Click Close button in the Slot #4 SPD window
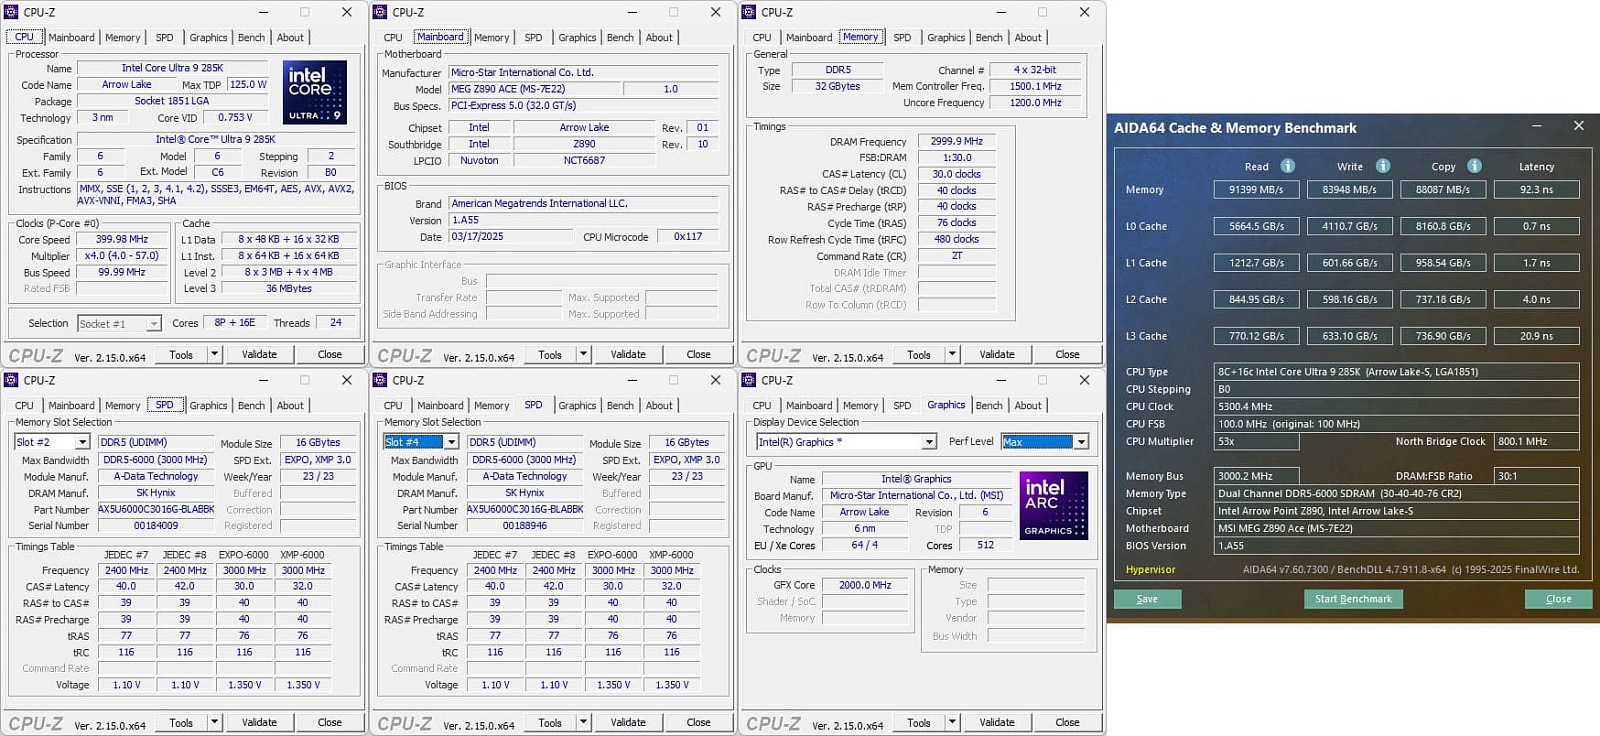 [698, 722]
